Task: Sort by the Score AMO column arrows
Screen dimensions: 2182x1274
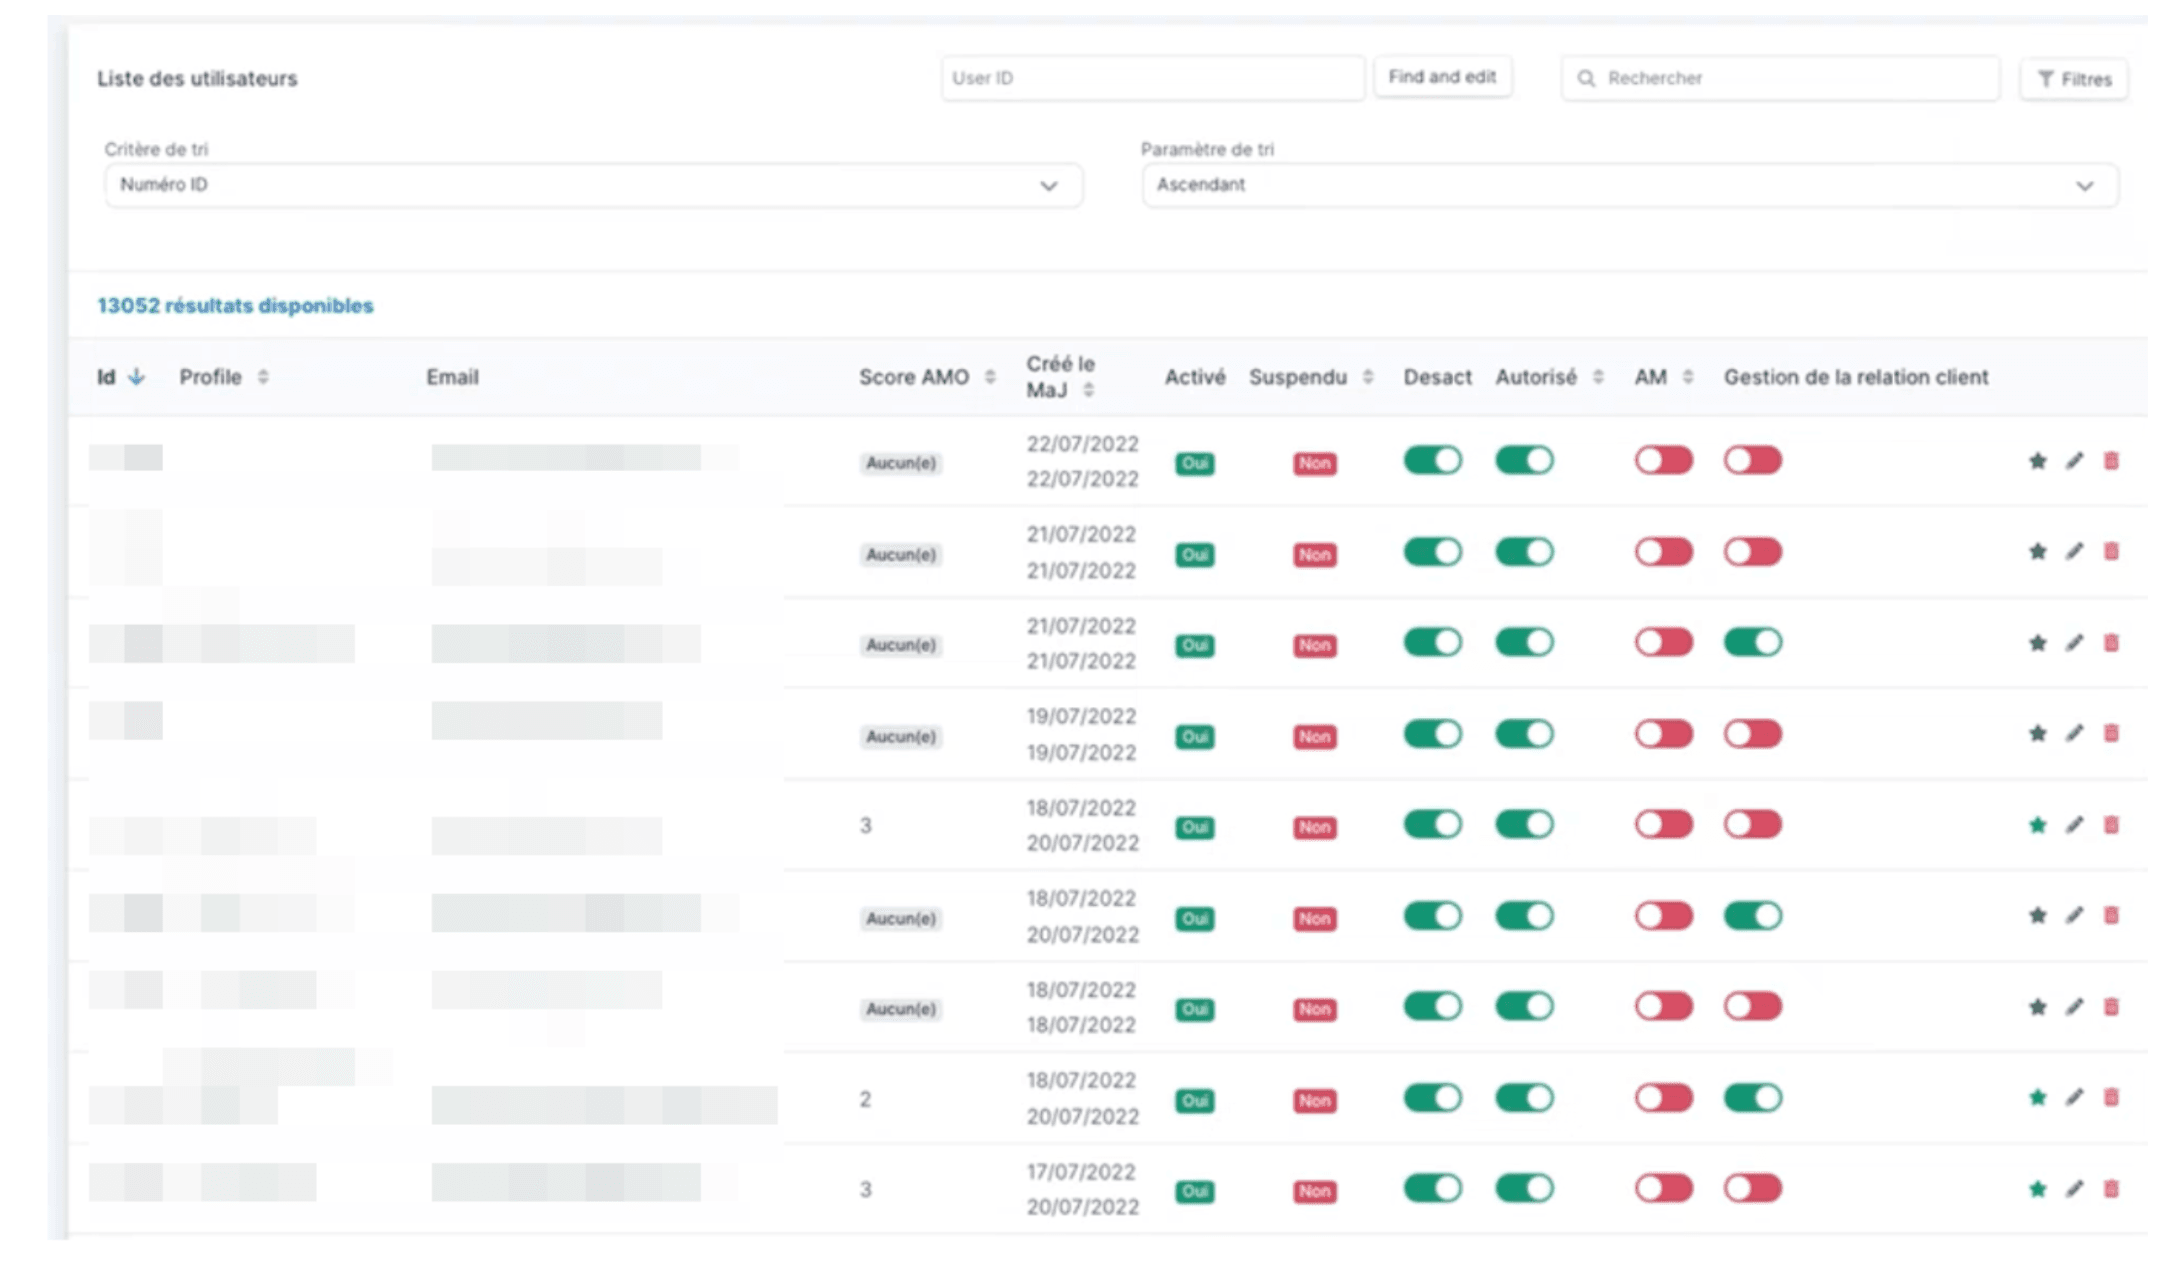Action: 990,377
